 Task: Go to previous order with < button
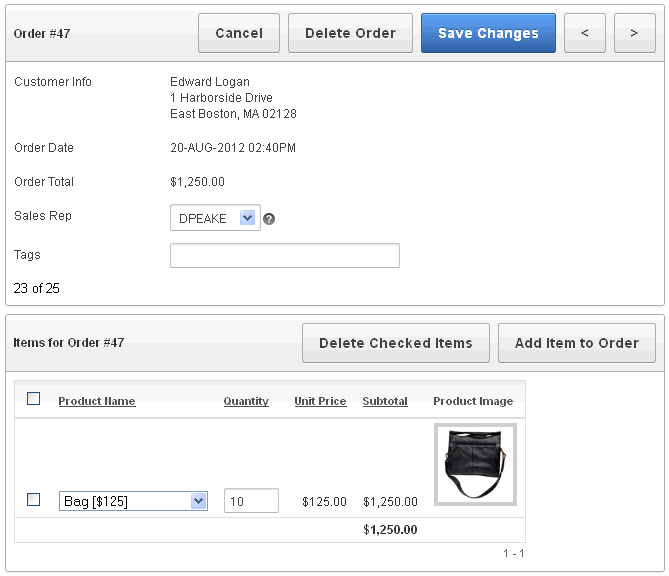[x=585, y=33]
